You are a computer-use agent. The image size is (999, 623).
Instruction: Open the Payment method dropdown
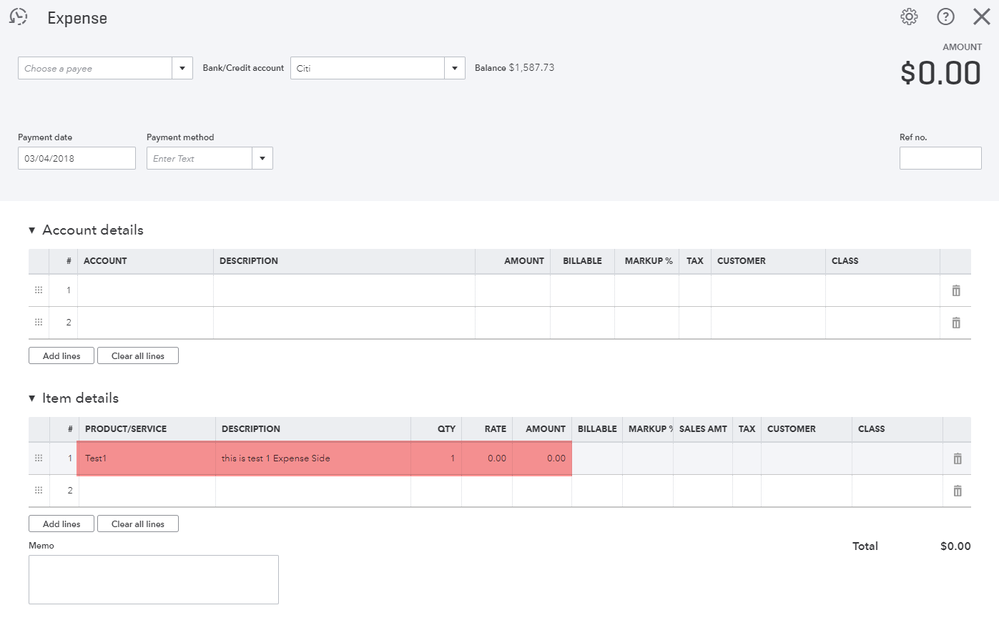click(262, 158)
